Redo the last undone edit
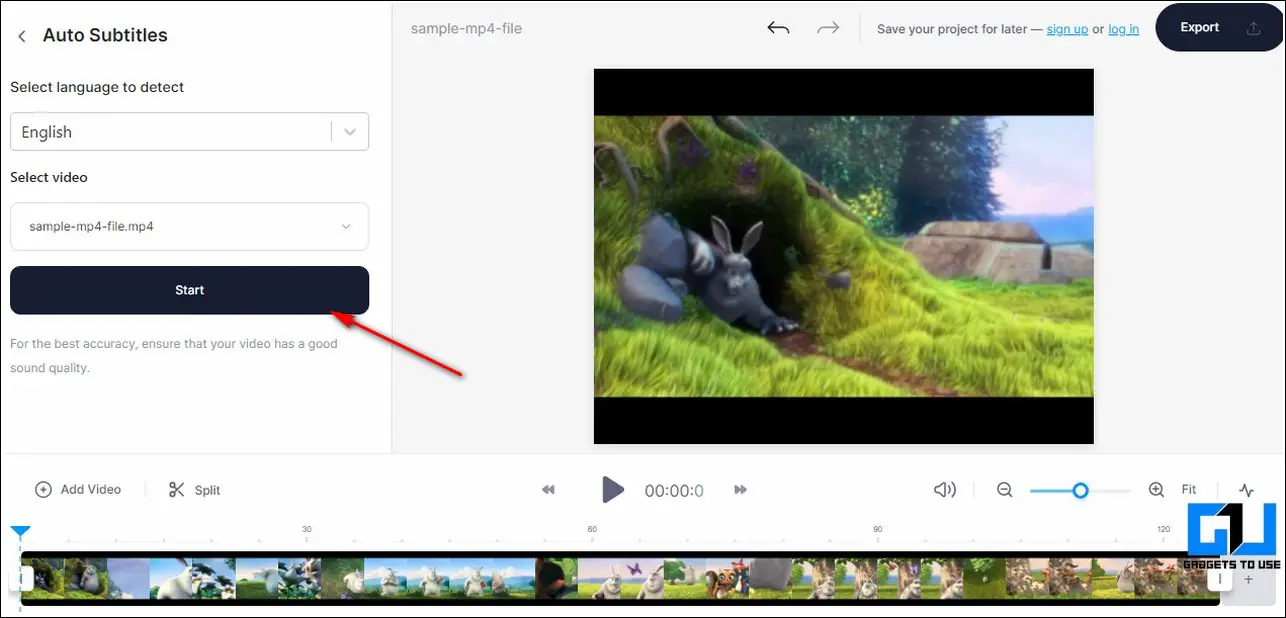Viewport: 1286px width, 618px height. [x=828, y=28]
